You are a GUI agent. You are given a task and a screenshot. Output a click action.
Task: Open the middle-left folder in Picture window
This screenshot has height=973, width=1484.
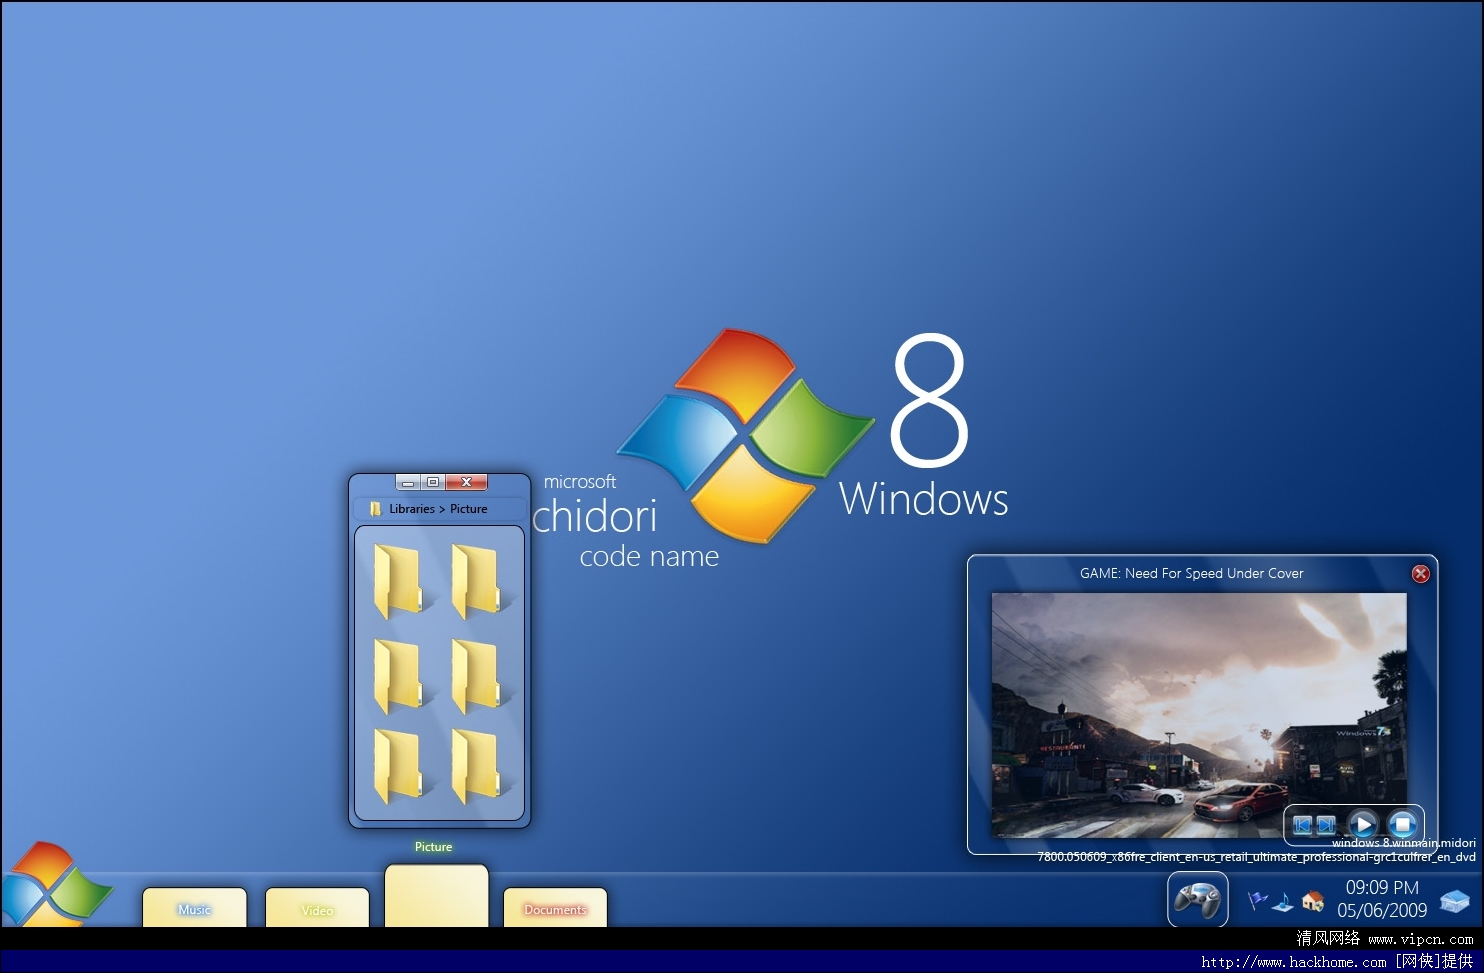398,676
